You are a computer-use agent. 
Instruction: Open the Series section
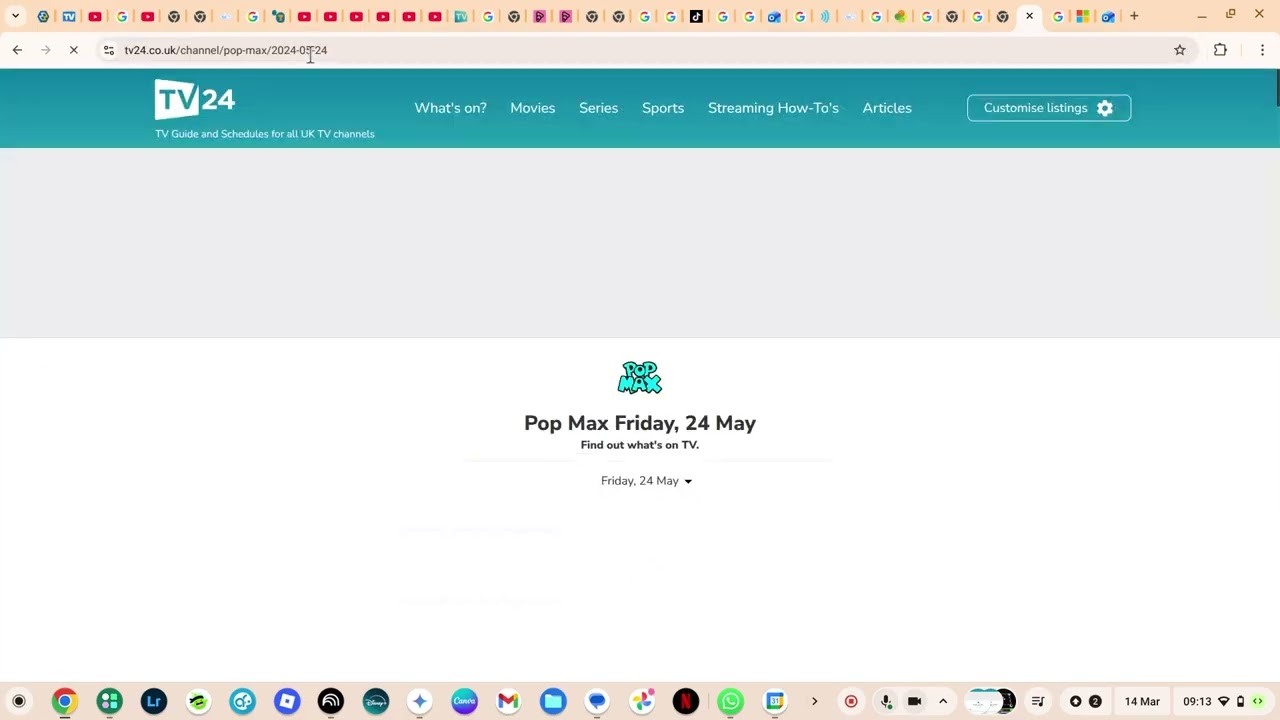point(598,108)
